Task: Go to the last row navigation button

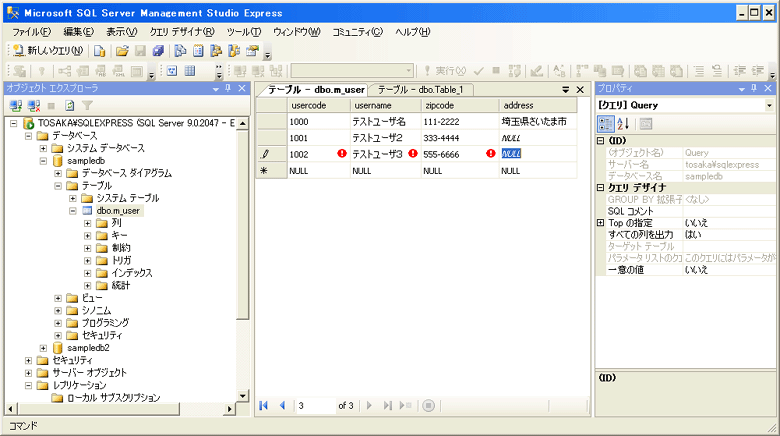Action: (x=388, y=406)
